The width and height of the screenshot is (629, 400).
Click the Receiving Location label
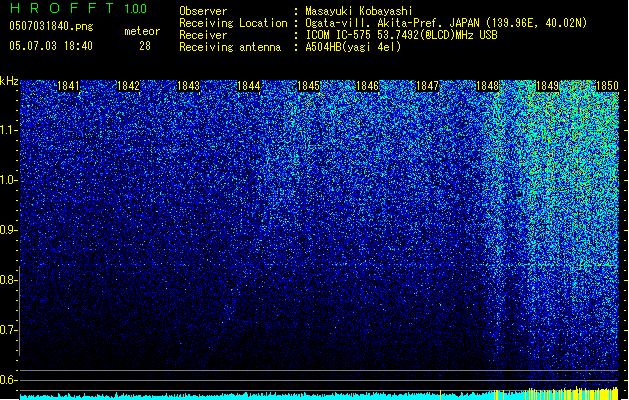pyautogui.click(x=233, y=23)
